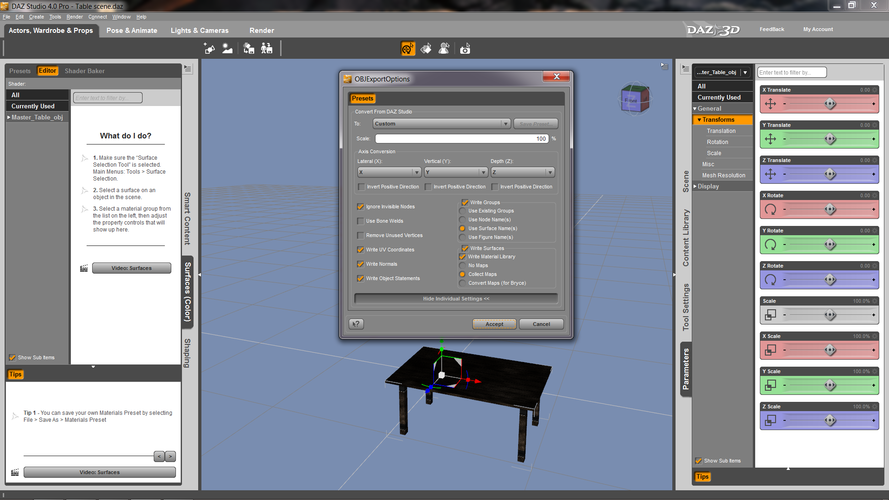
Task: Click the X Translate slider handle
Action: tap(831, 104)
